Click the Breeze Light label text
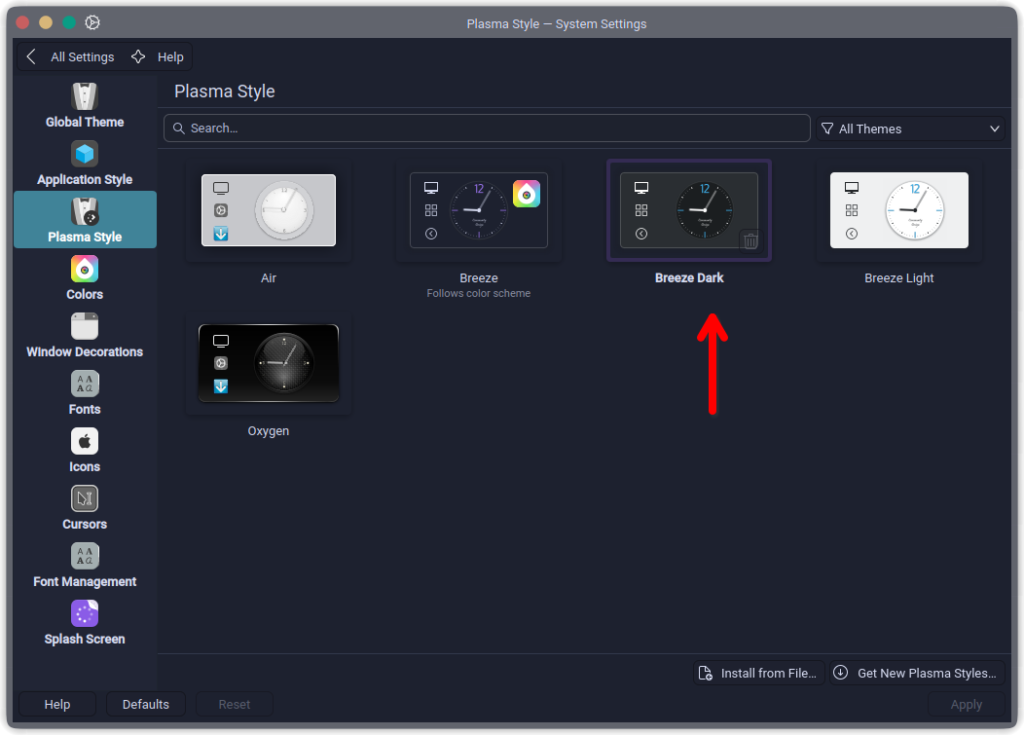This screenshot has height=735, width=1024. coord(899,278)
